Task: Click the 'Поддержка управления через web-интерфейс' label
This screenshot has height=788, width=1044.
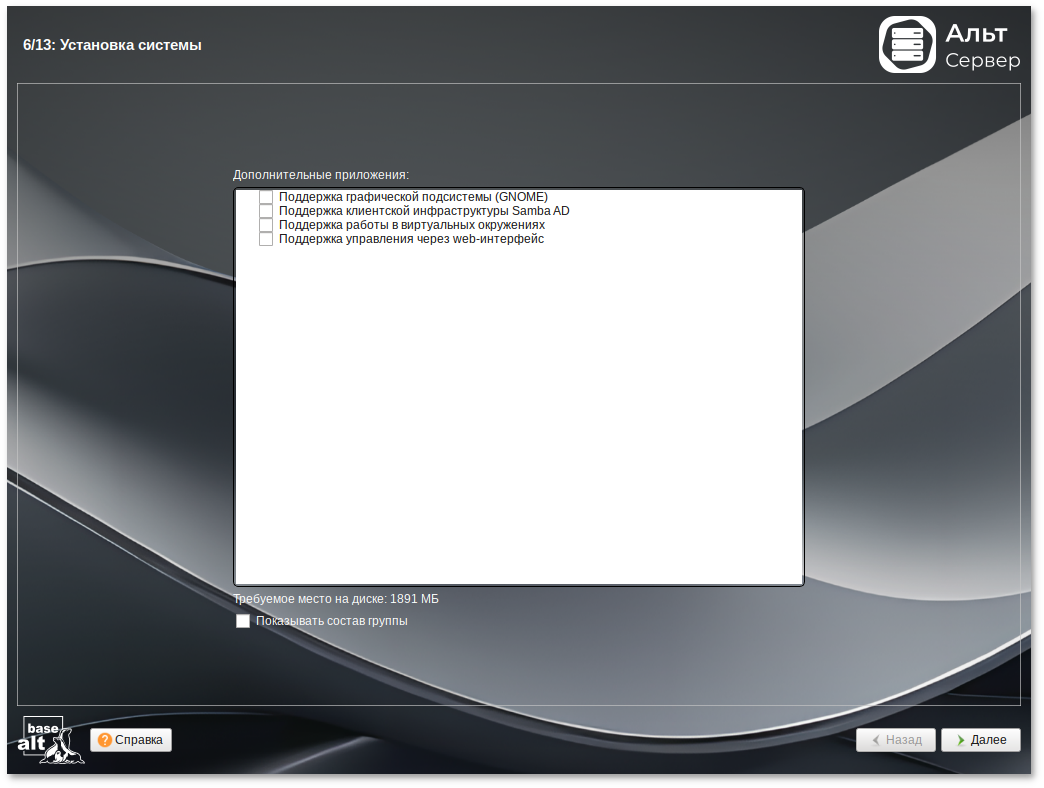Action: coord(411,239)
